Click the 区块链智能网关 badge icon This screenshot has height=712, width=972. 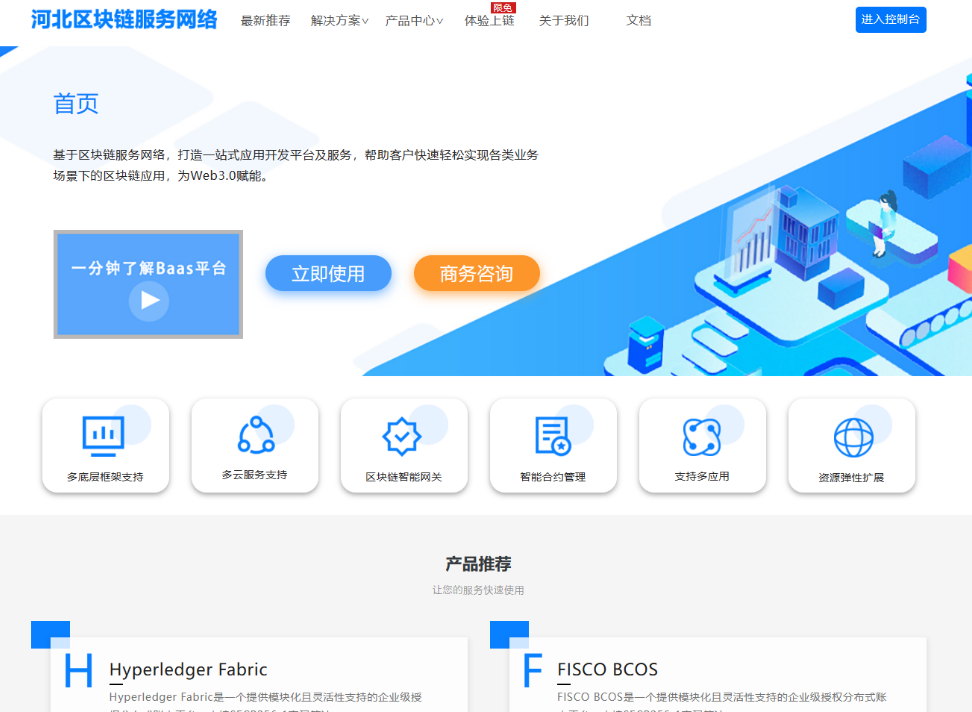point(403,436)
